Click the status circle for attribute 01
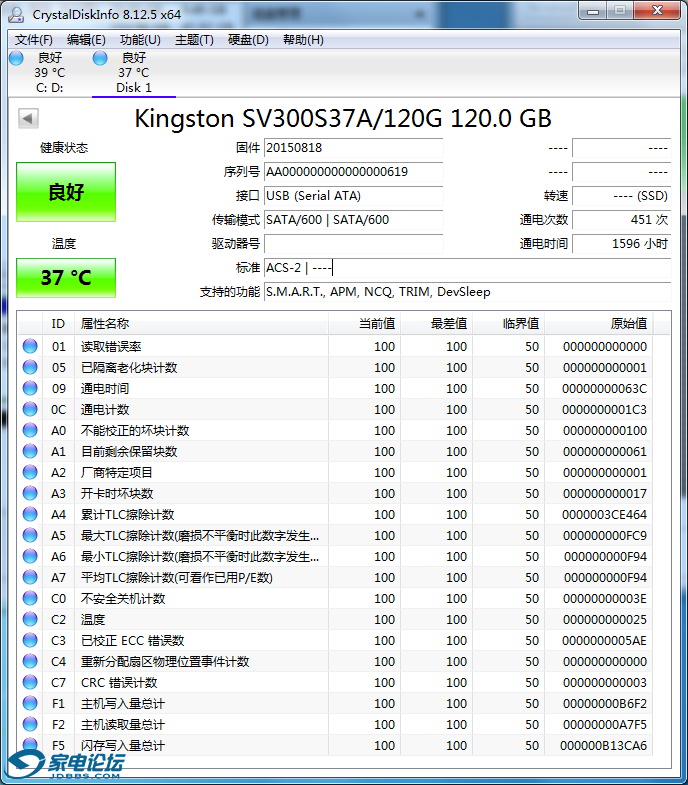The height and width of the screenshot is (785, 688). 30,346
